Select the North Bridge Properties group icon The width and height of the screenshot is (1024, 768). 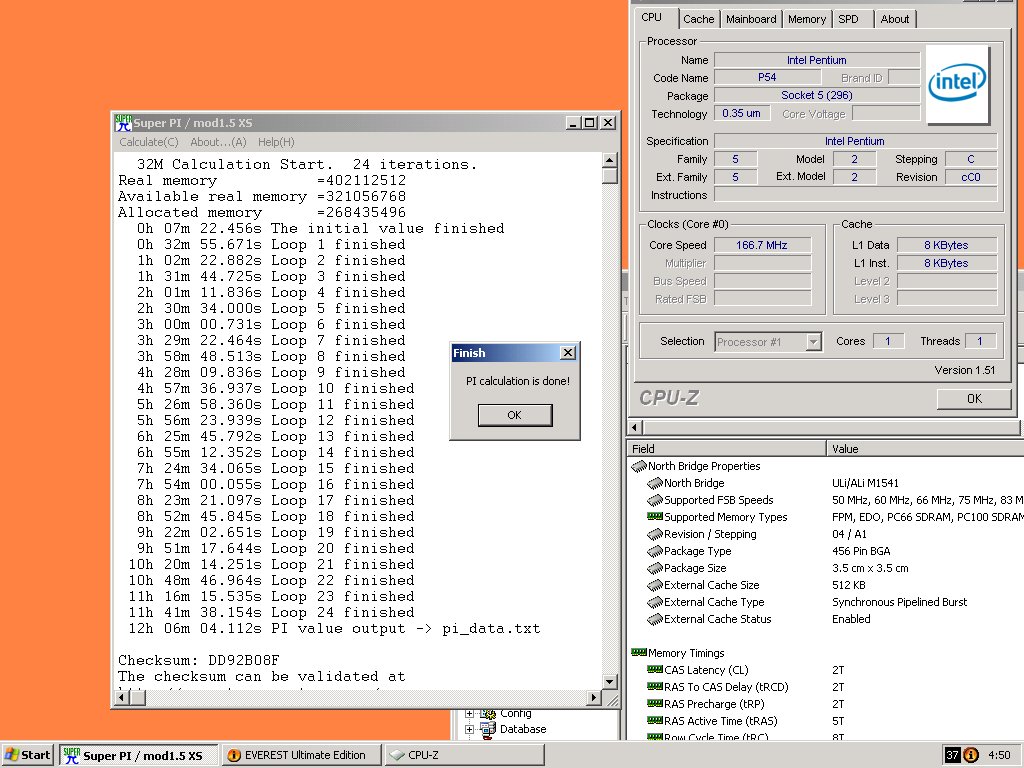tap(639, 466)
